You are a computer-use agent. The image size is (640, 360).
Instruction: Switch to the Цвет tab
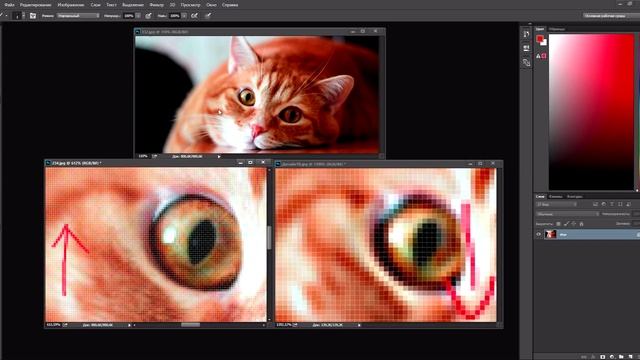(x=540, y=29)
